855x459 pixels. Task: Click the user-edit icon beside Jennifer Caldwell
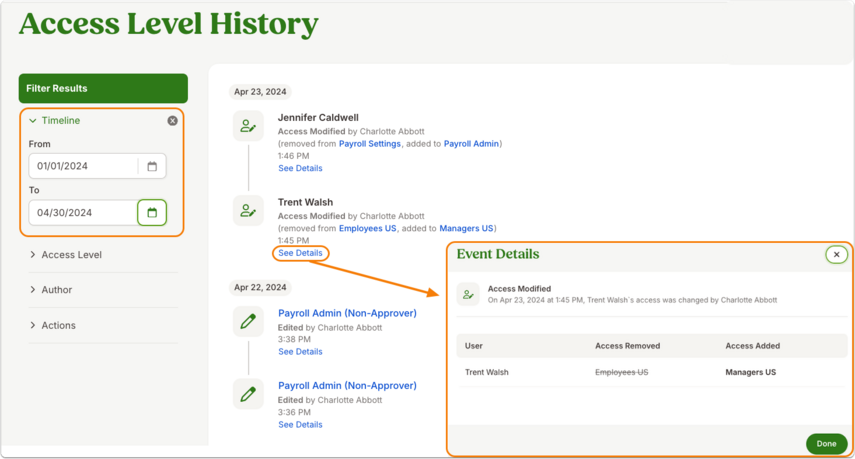(x=248, y=126)
